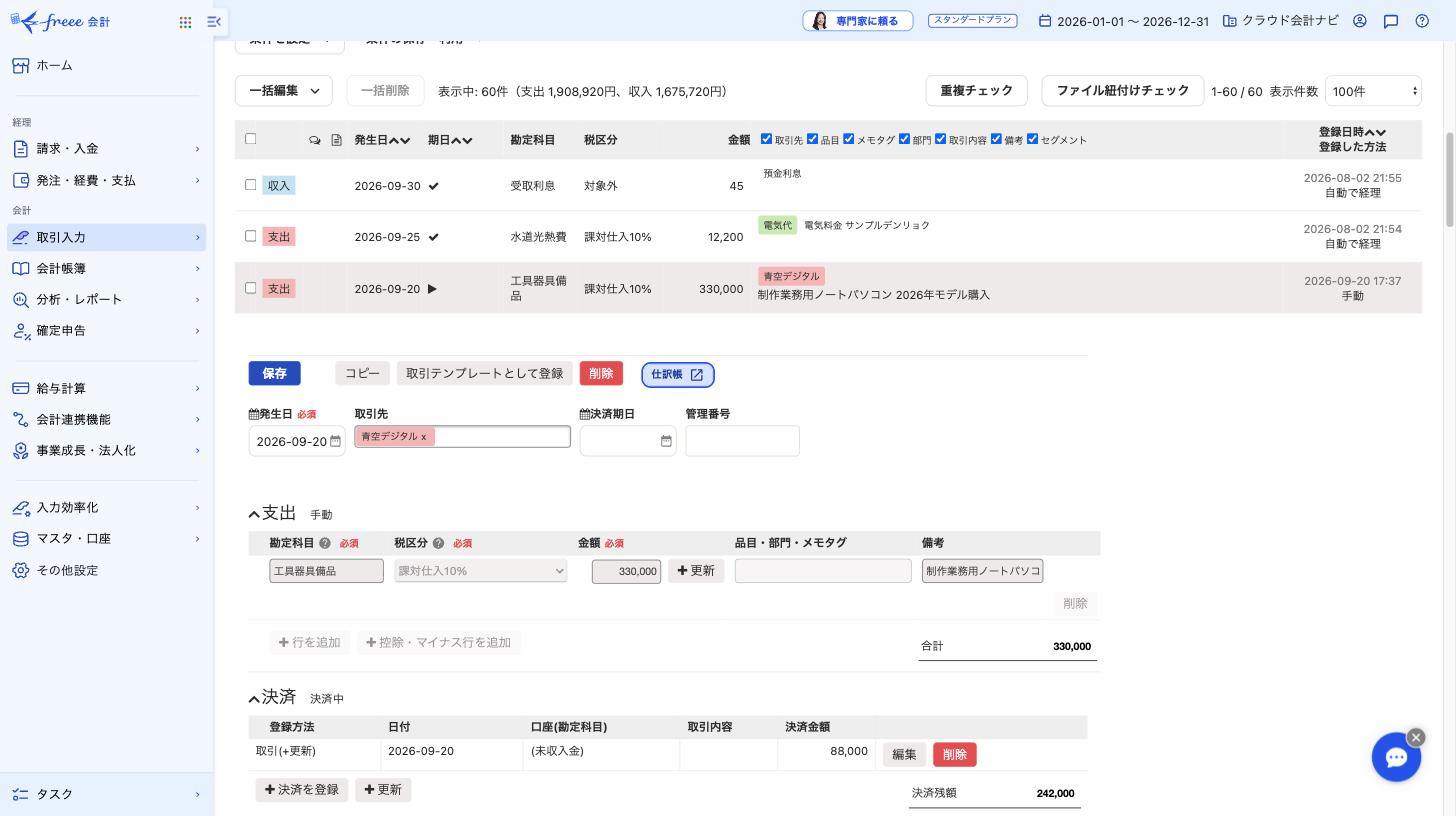Toggle the 取引先 column checkbox
This screenshot has width=1456, height=816.
766,139
